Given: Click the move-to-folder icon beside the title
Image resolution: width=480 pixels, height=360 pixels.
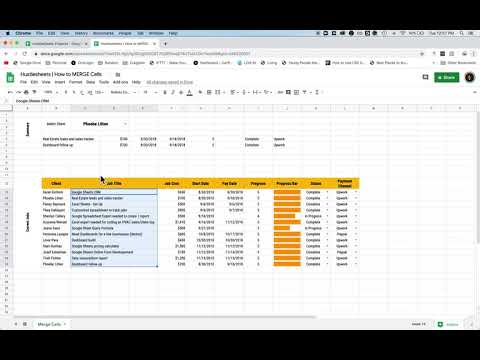Looking at the screenshot, I should coord(118,74).
